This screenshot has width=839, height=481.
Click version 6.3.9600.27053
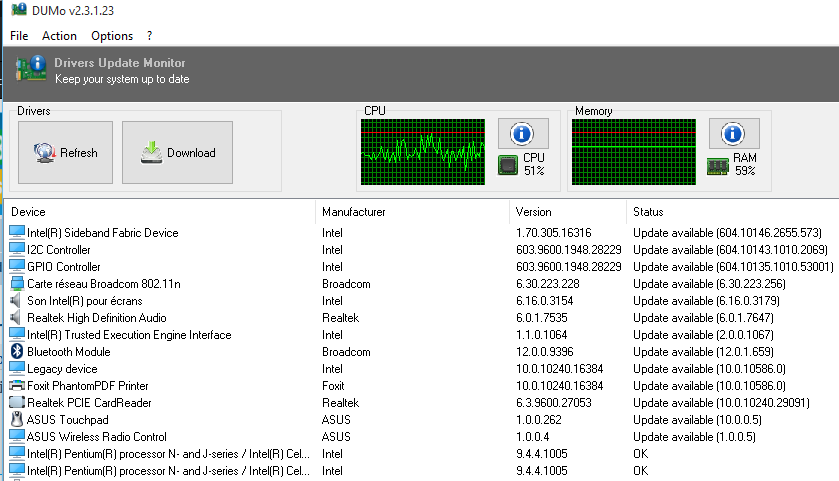(x=553, y=403)
